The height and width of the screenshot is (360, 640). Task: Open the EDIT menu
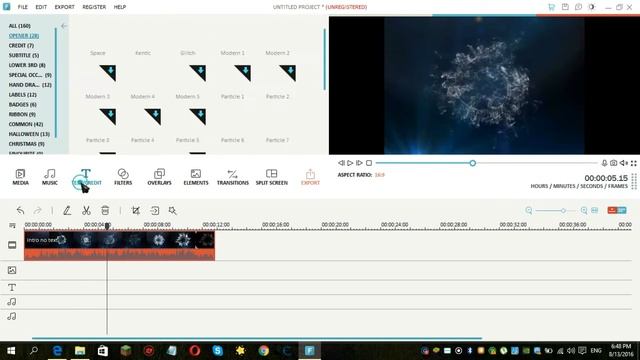pyautogui.click(x=41, y=7)
